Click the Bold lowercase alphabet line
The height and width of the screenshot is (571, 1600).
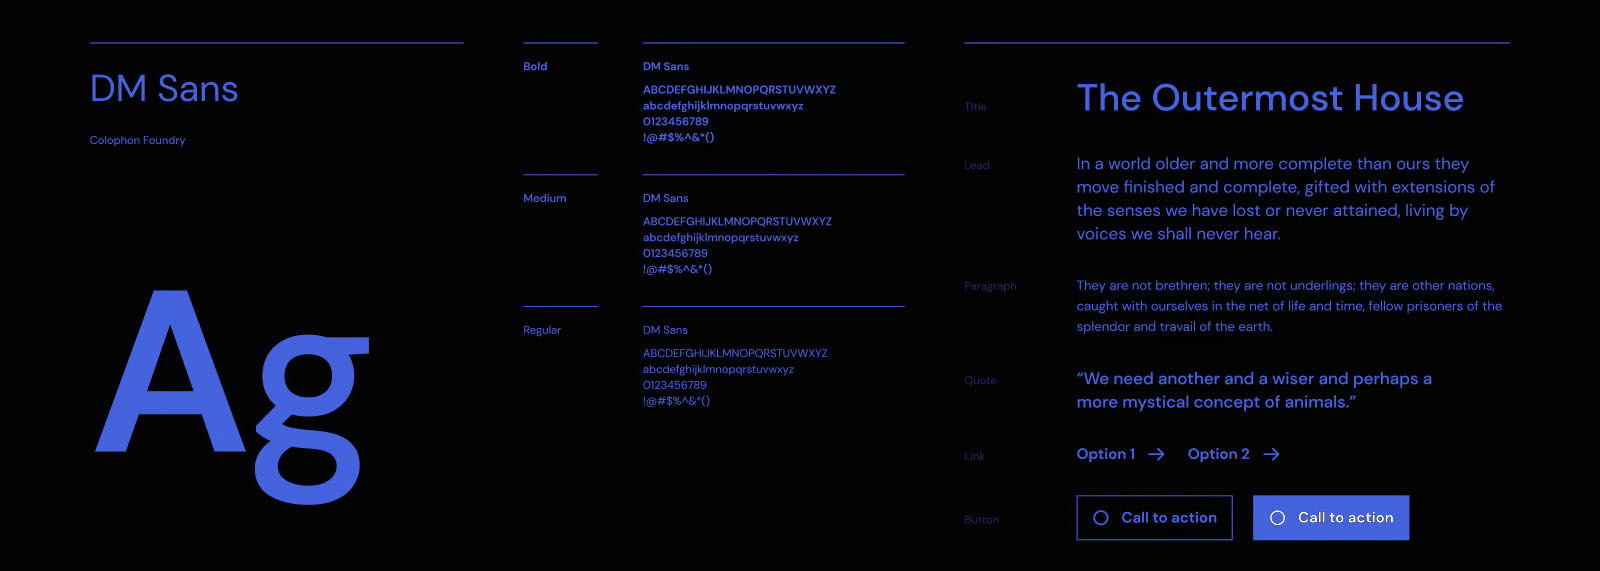pos(723,106)
